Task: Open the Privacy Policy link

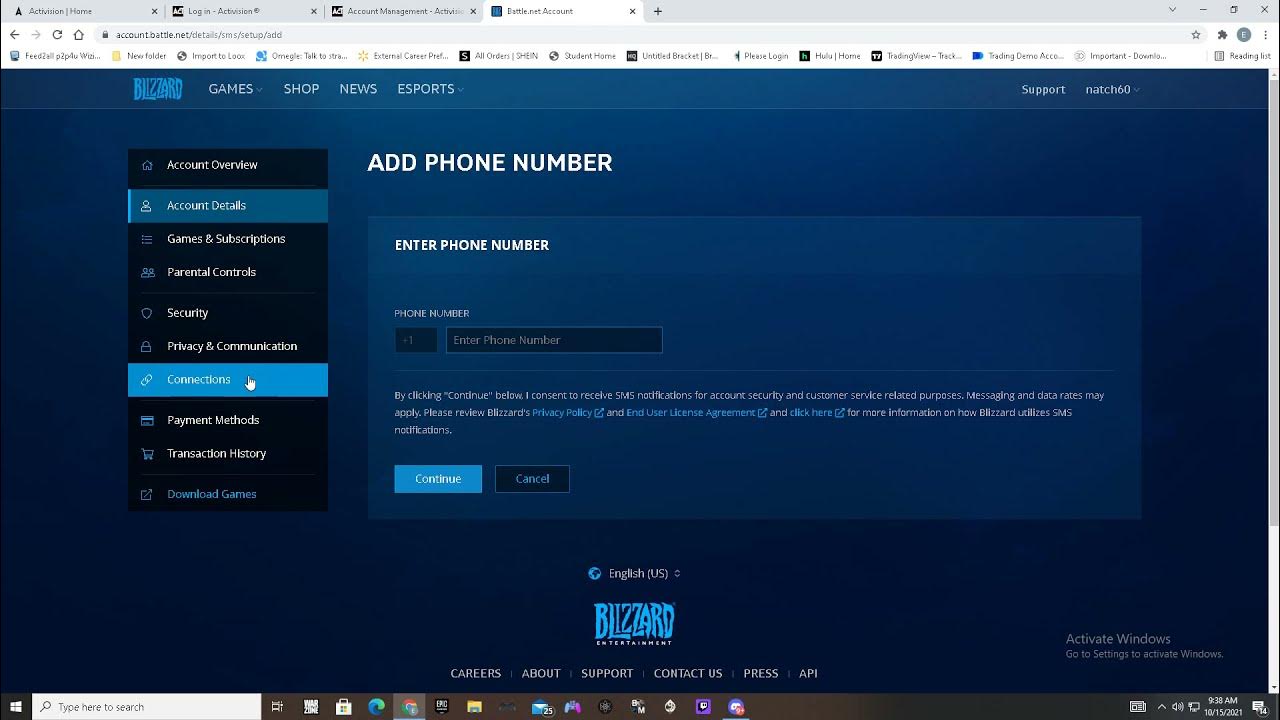Action: point(567,412)
